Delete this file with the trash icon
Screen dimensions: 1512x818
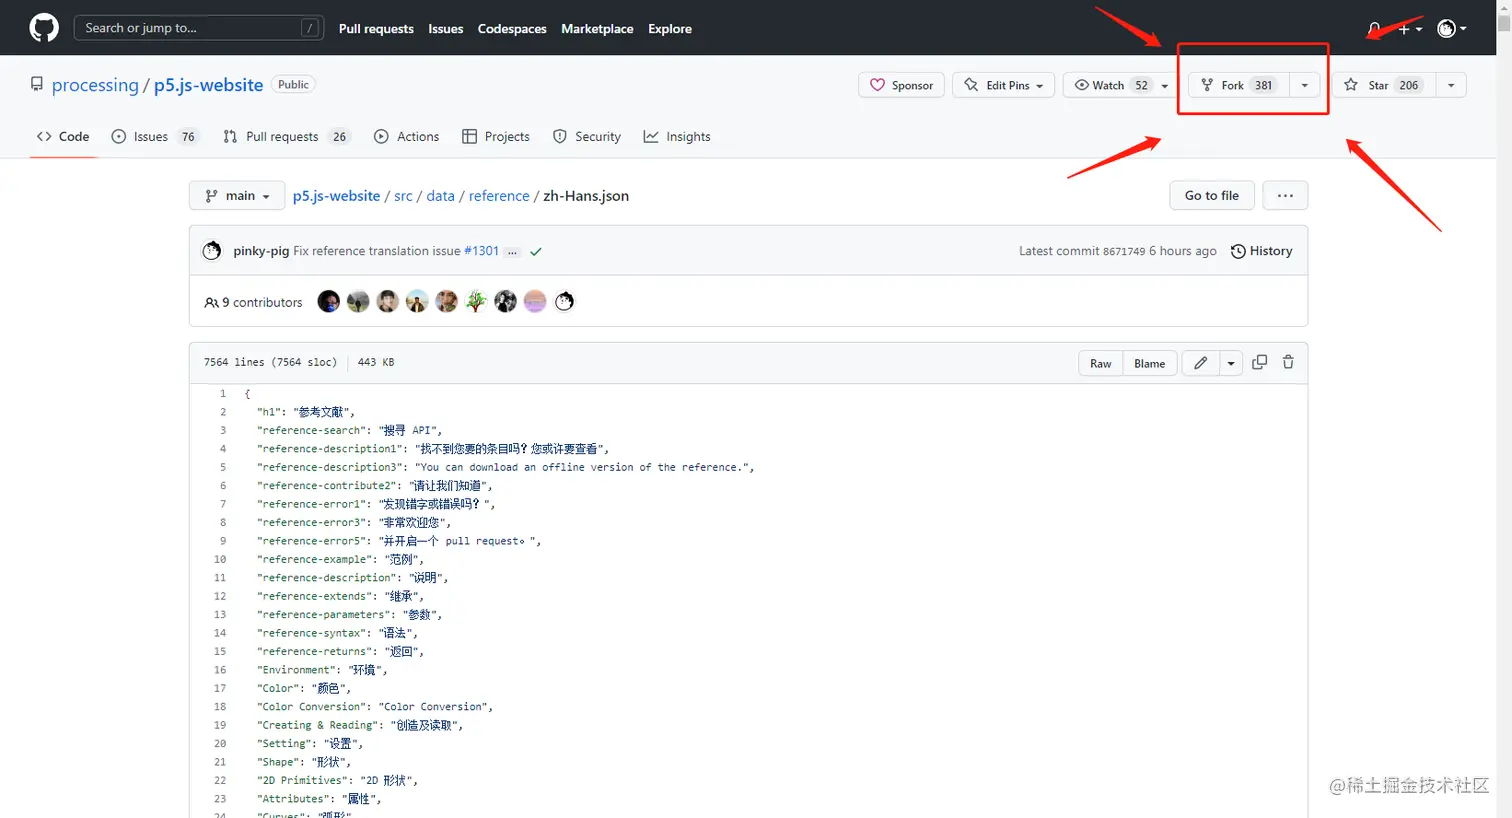click(1288, 362)
